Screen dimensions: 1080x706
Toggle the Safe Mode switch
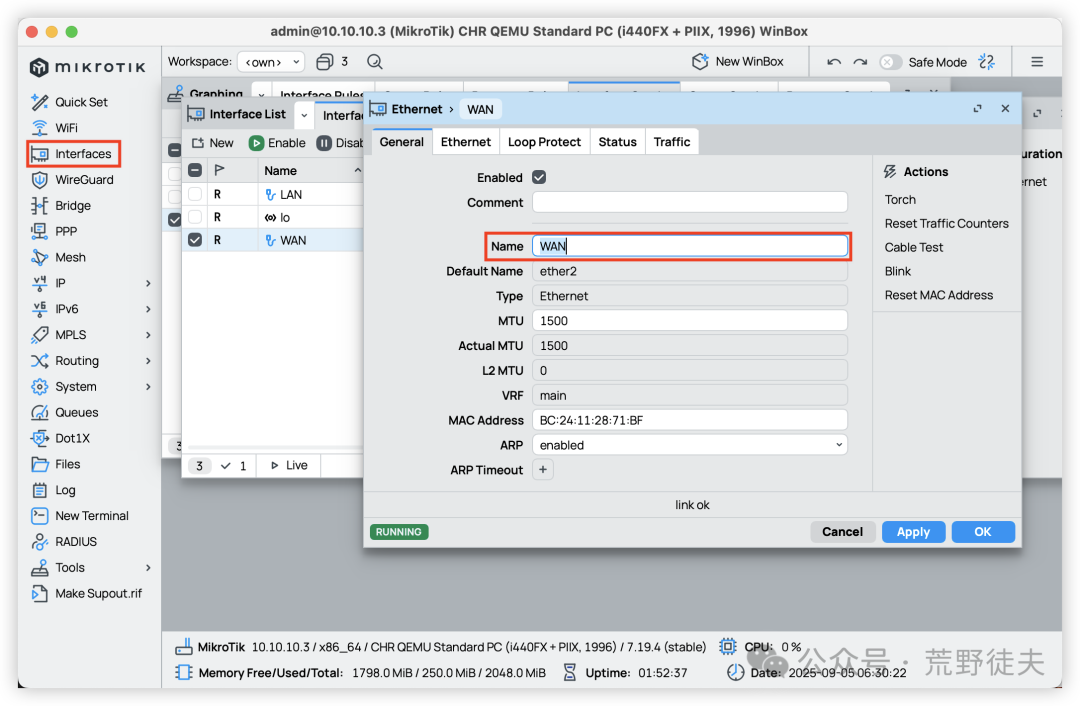point(890,62)
